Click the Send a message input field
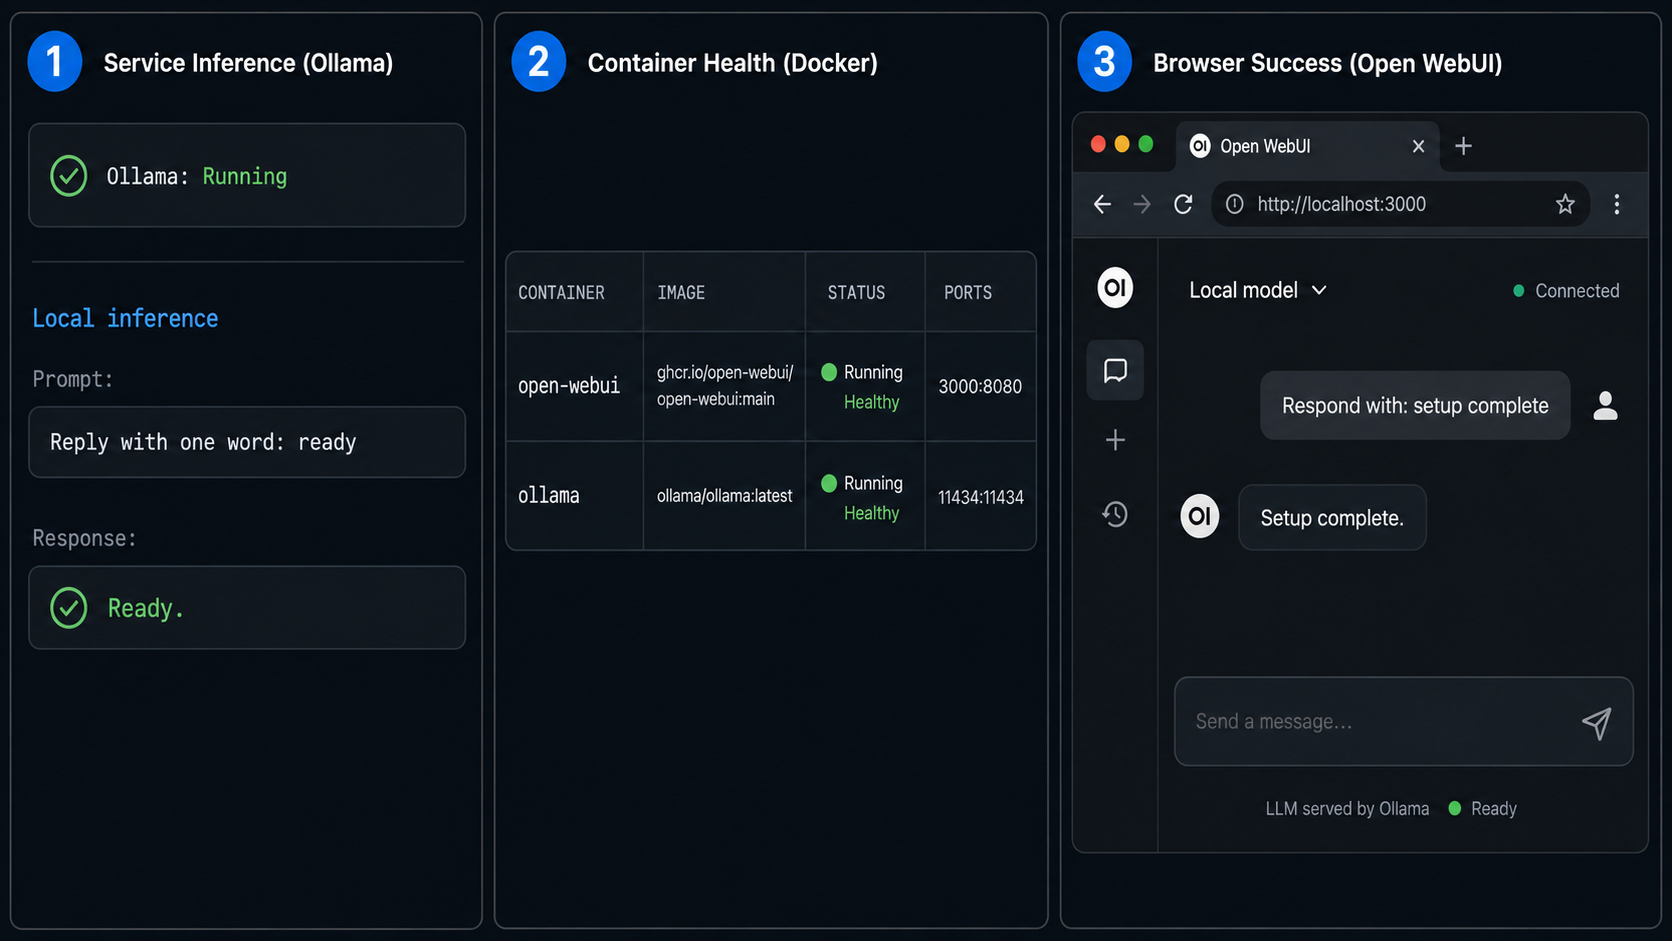Viewport: 1672px width, 941px height. 1403,722
